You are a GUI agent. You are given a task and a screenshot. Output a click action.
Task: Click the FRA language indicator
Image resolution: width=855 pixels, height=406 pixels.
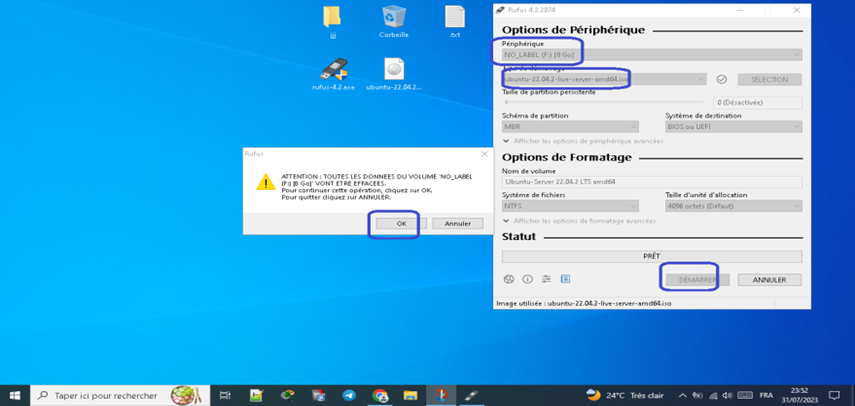766,396
